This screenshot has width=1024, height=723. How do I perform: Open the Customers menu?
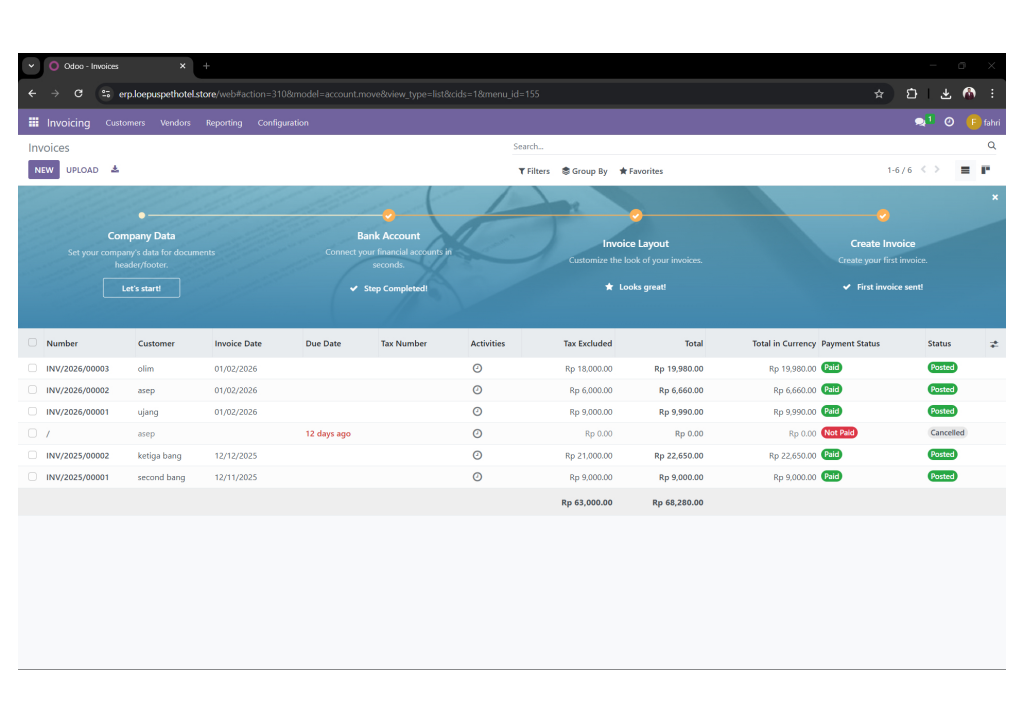(x=125, y=123)
